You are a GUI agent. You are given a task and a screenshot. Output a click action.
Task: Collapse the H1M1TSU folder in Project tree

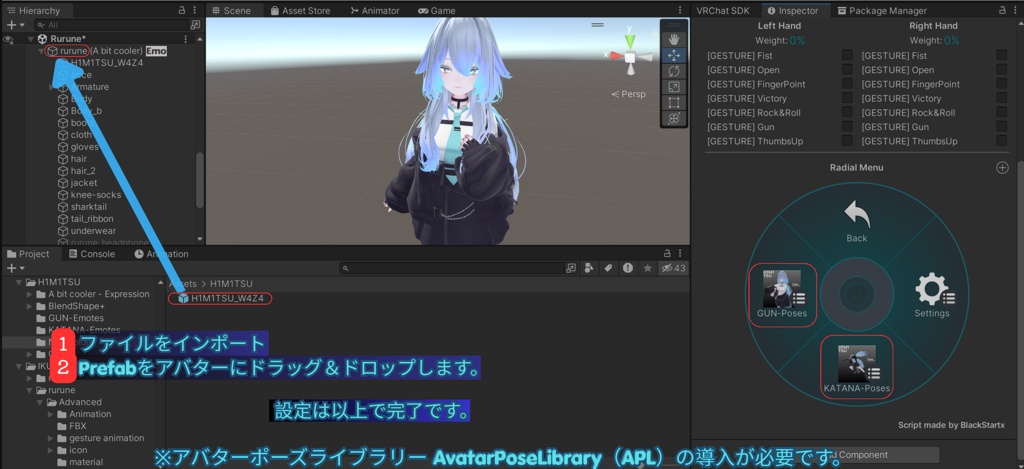coord(19,282)
